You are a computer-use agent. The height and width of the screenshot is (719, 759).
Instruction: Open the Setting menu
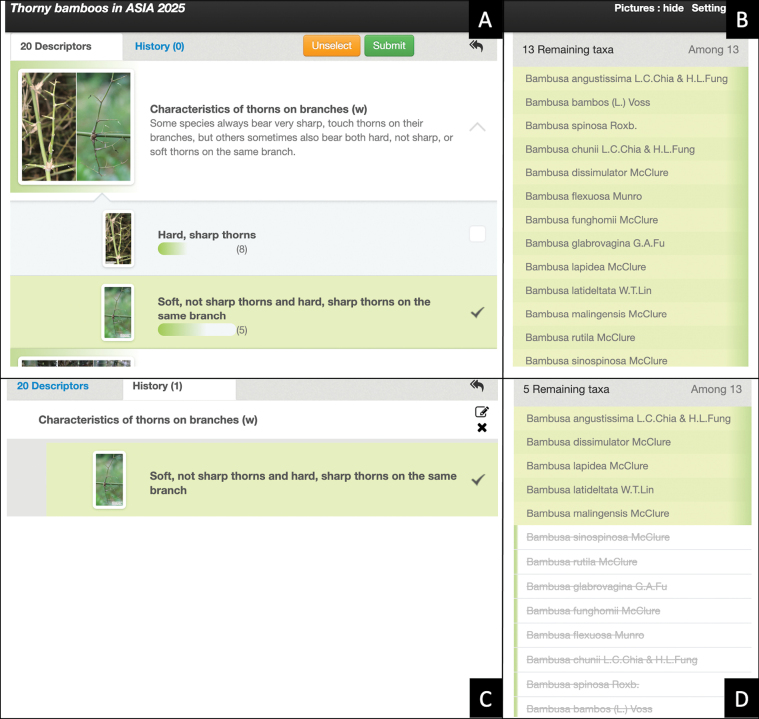click(x=709, y=8)
